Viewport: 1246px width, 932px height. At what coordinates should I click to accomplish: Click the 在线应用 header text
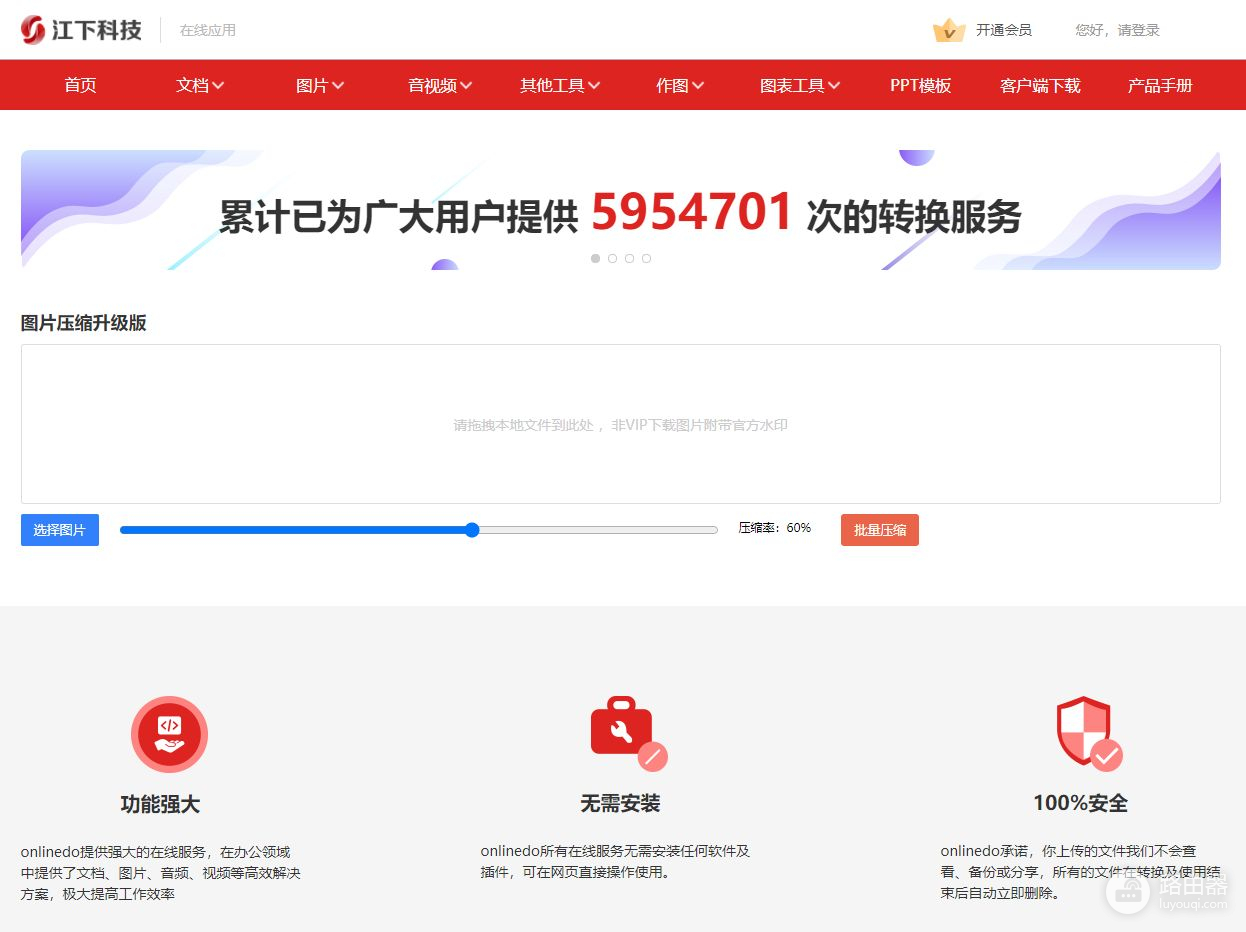(x=208, y=30)
